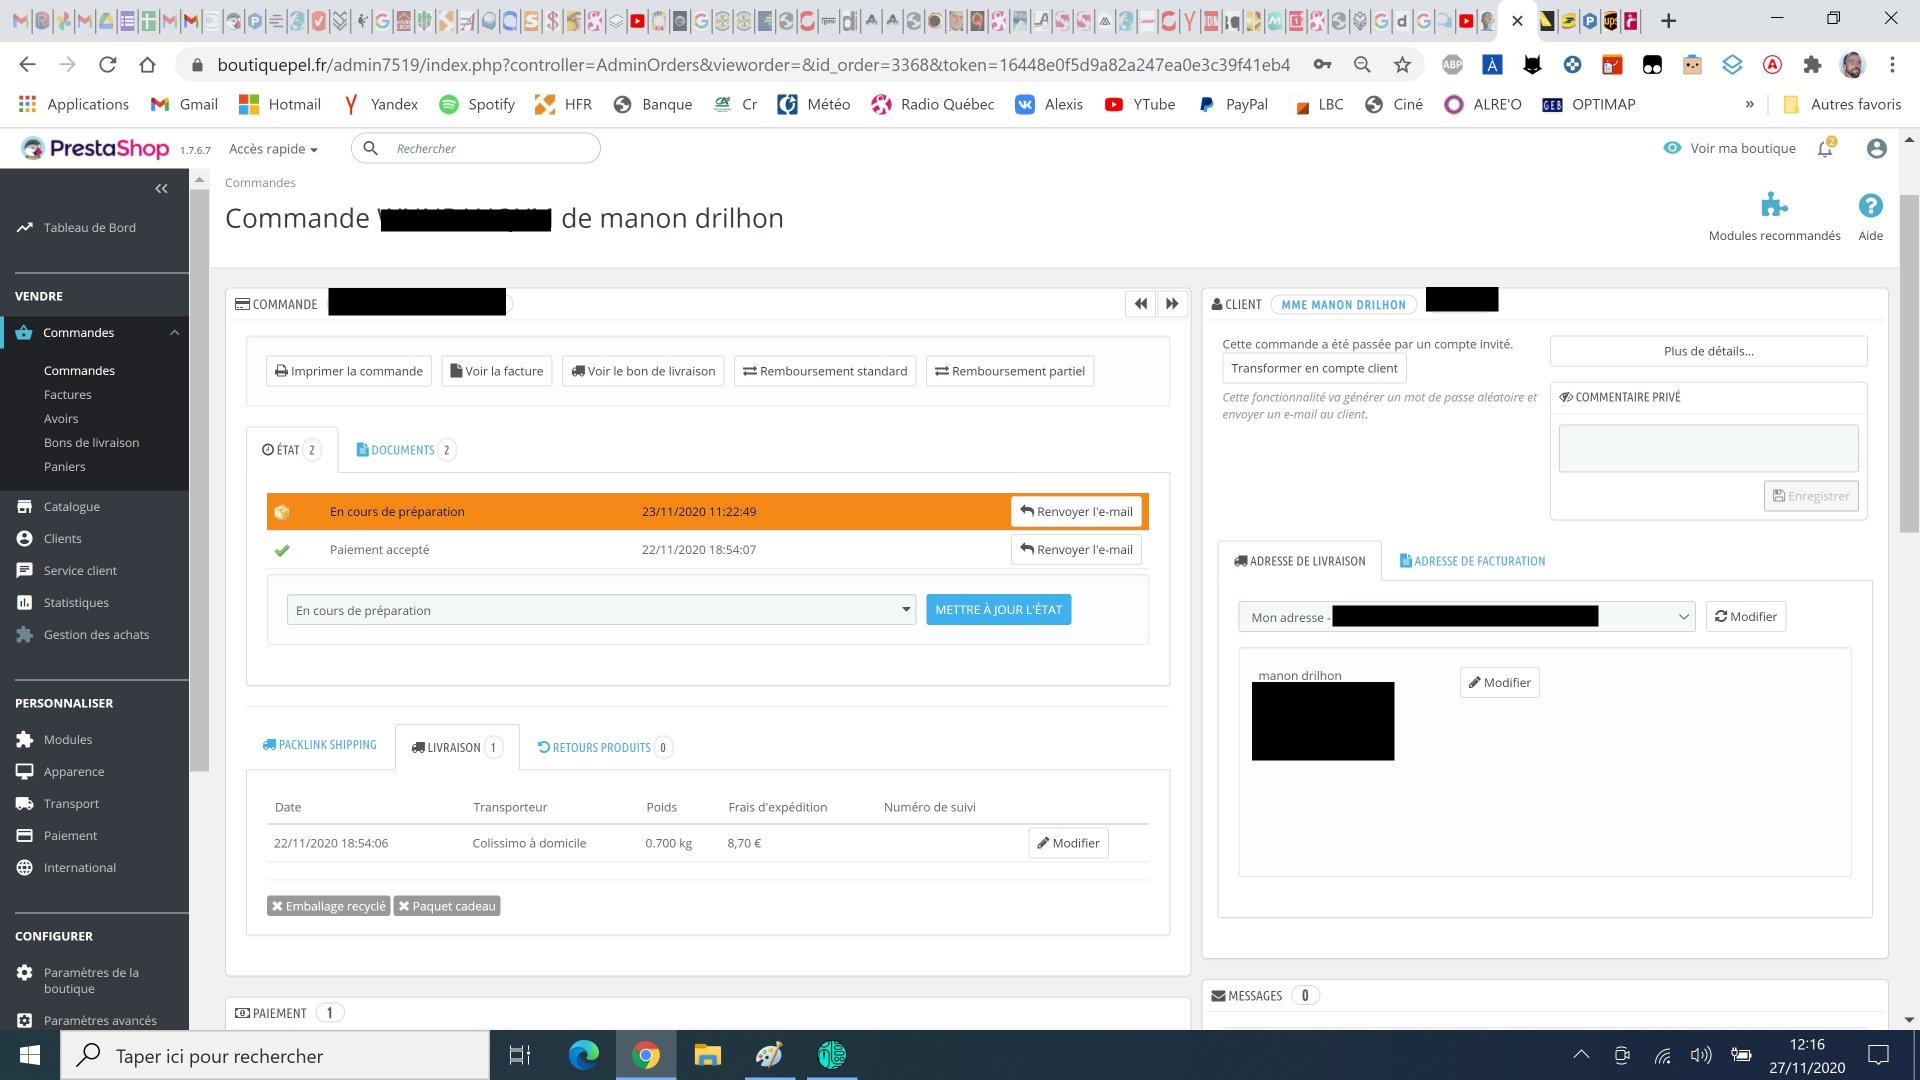Open the Mon adresse delivery address dropdown
Viewport: 1920px width, 1080px height.
(1467, 617)
